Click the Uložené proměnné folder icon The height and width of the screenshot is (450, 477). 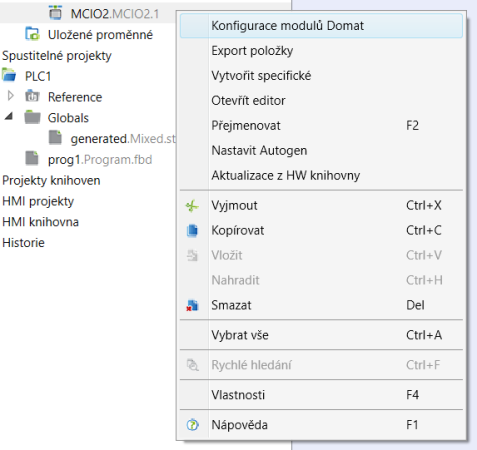click(32, 34)
